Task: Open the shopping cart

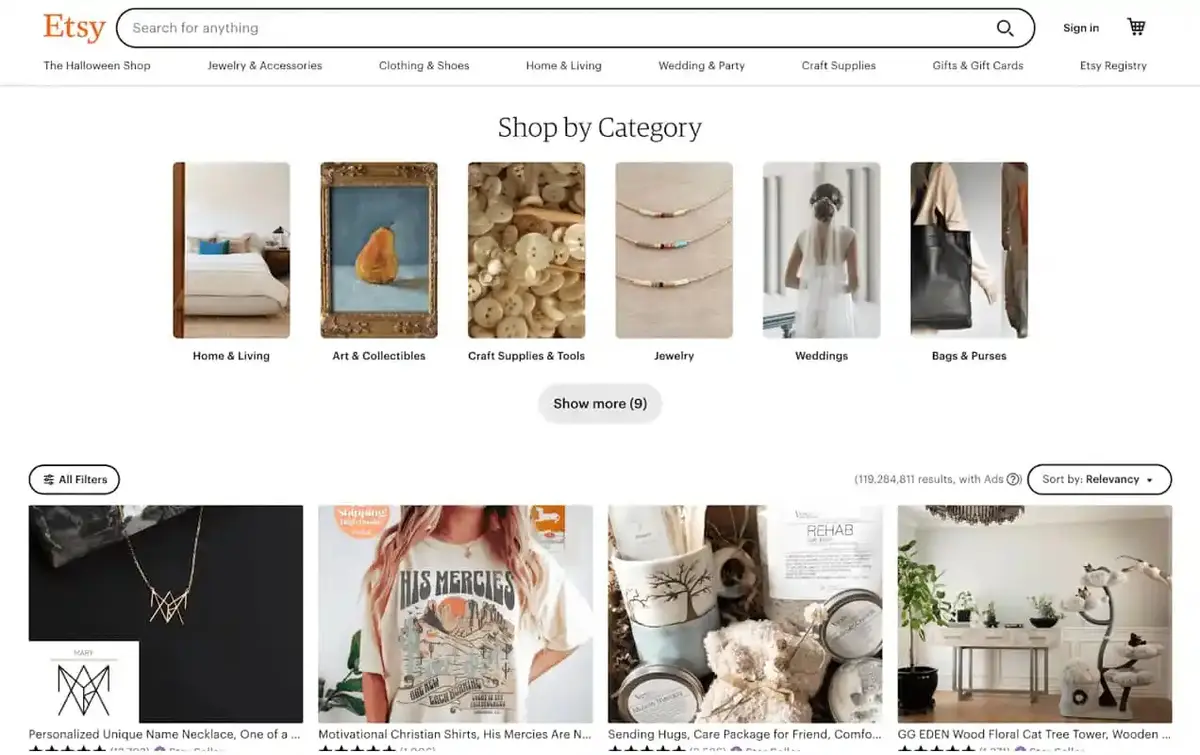Action: coord(1136,26)
